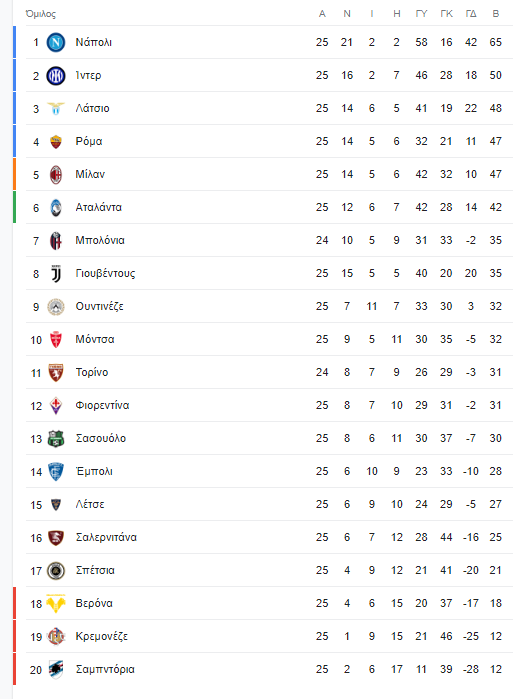Click the Sassuolo green crest icon

click(x=56, y=439)
